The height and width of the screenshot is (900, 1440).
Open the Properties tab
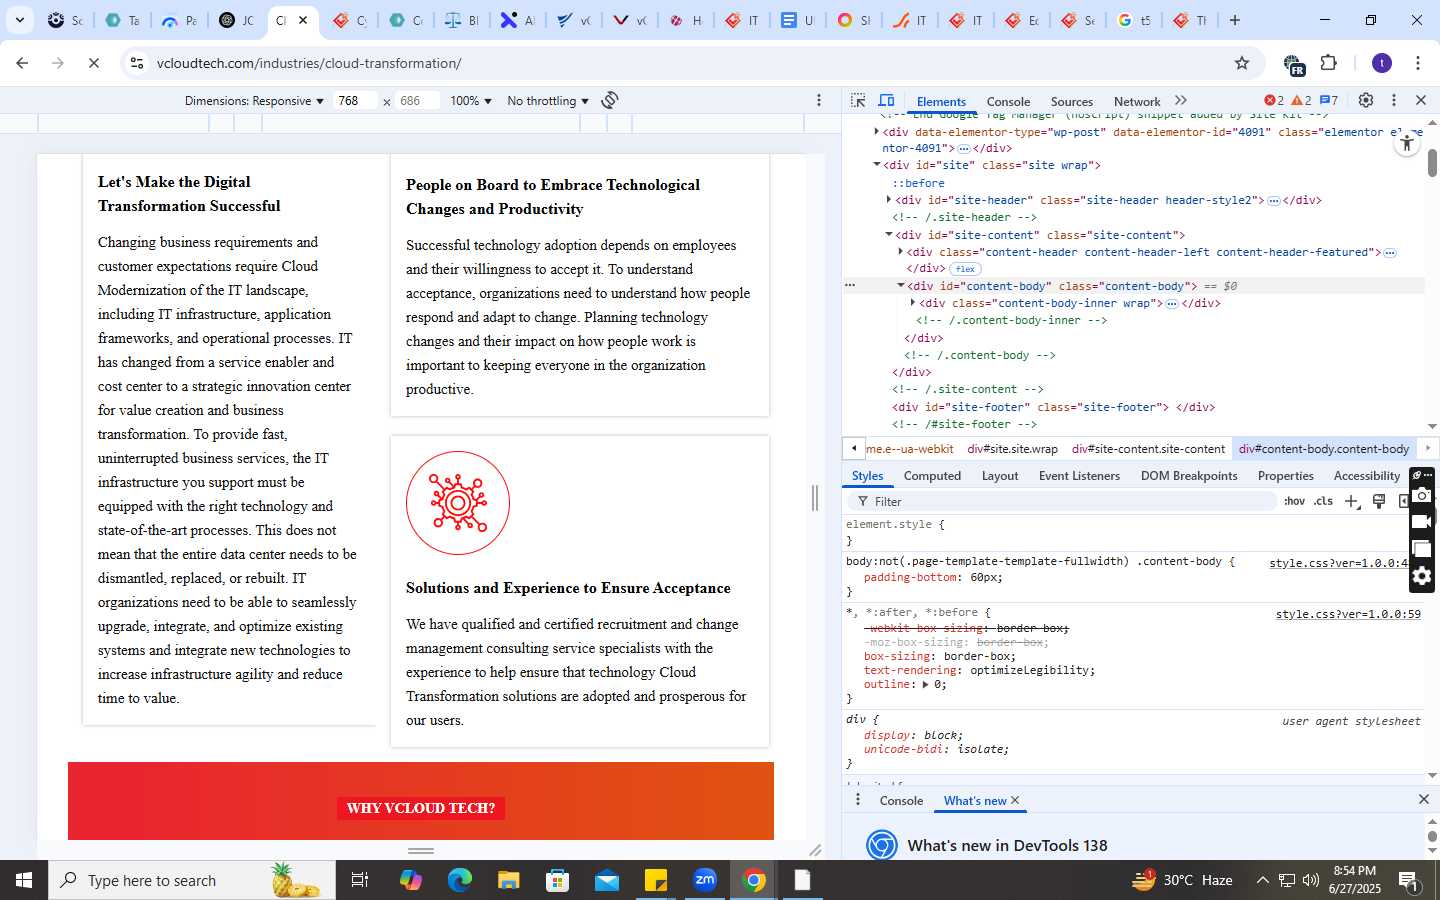pos(1285,476)
